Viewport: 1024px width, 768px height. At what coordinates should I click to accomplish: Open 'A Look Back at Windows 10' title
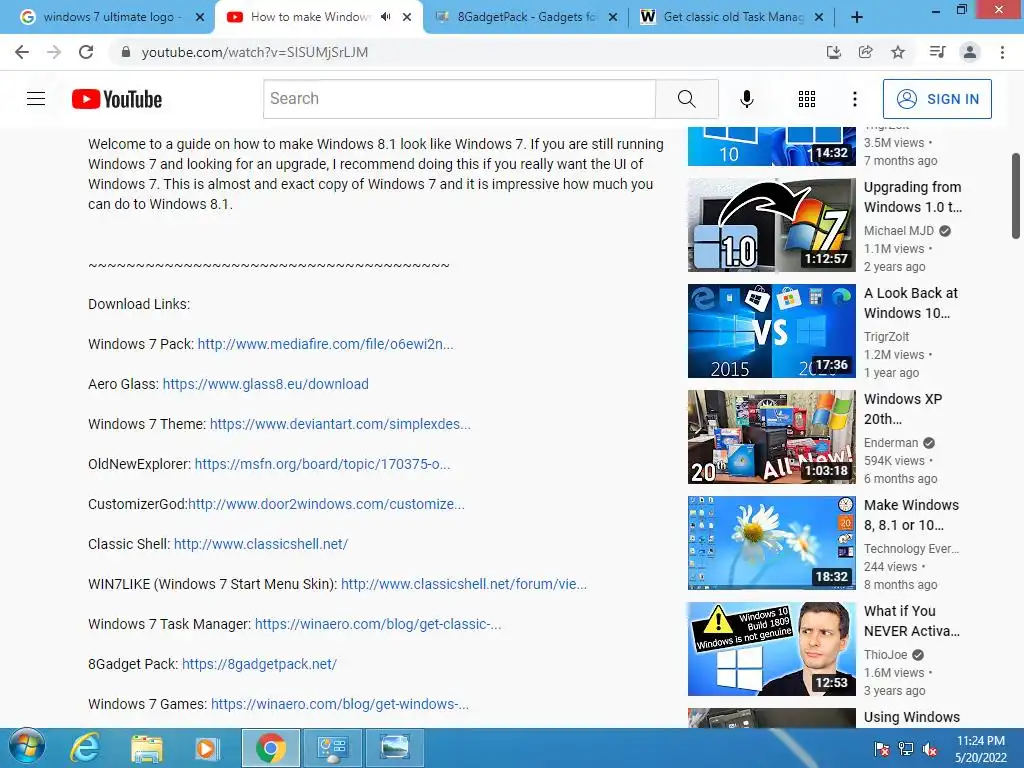click(x=910, y=303)
